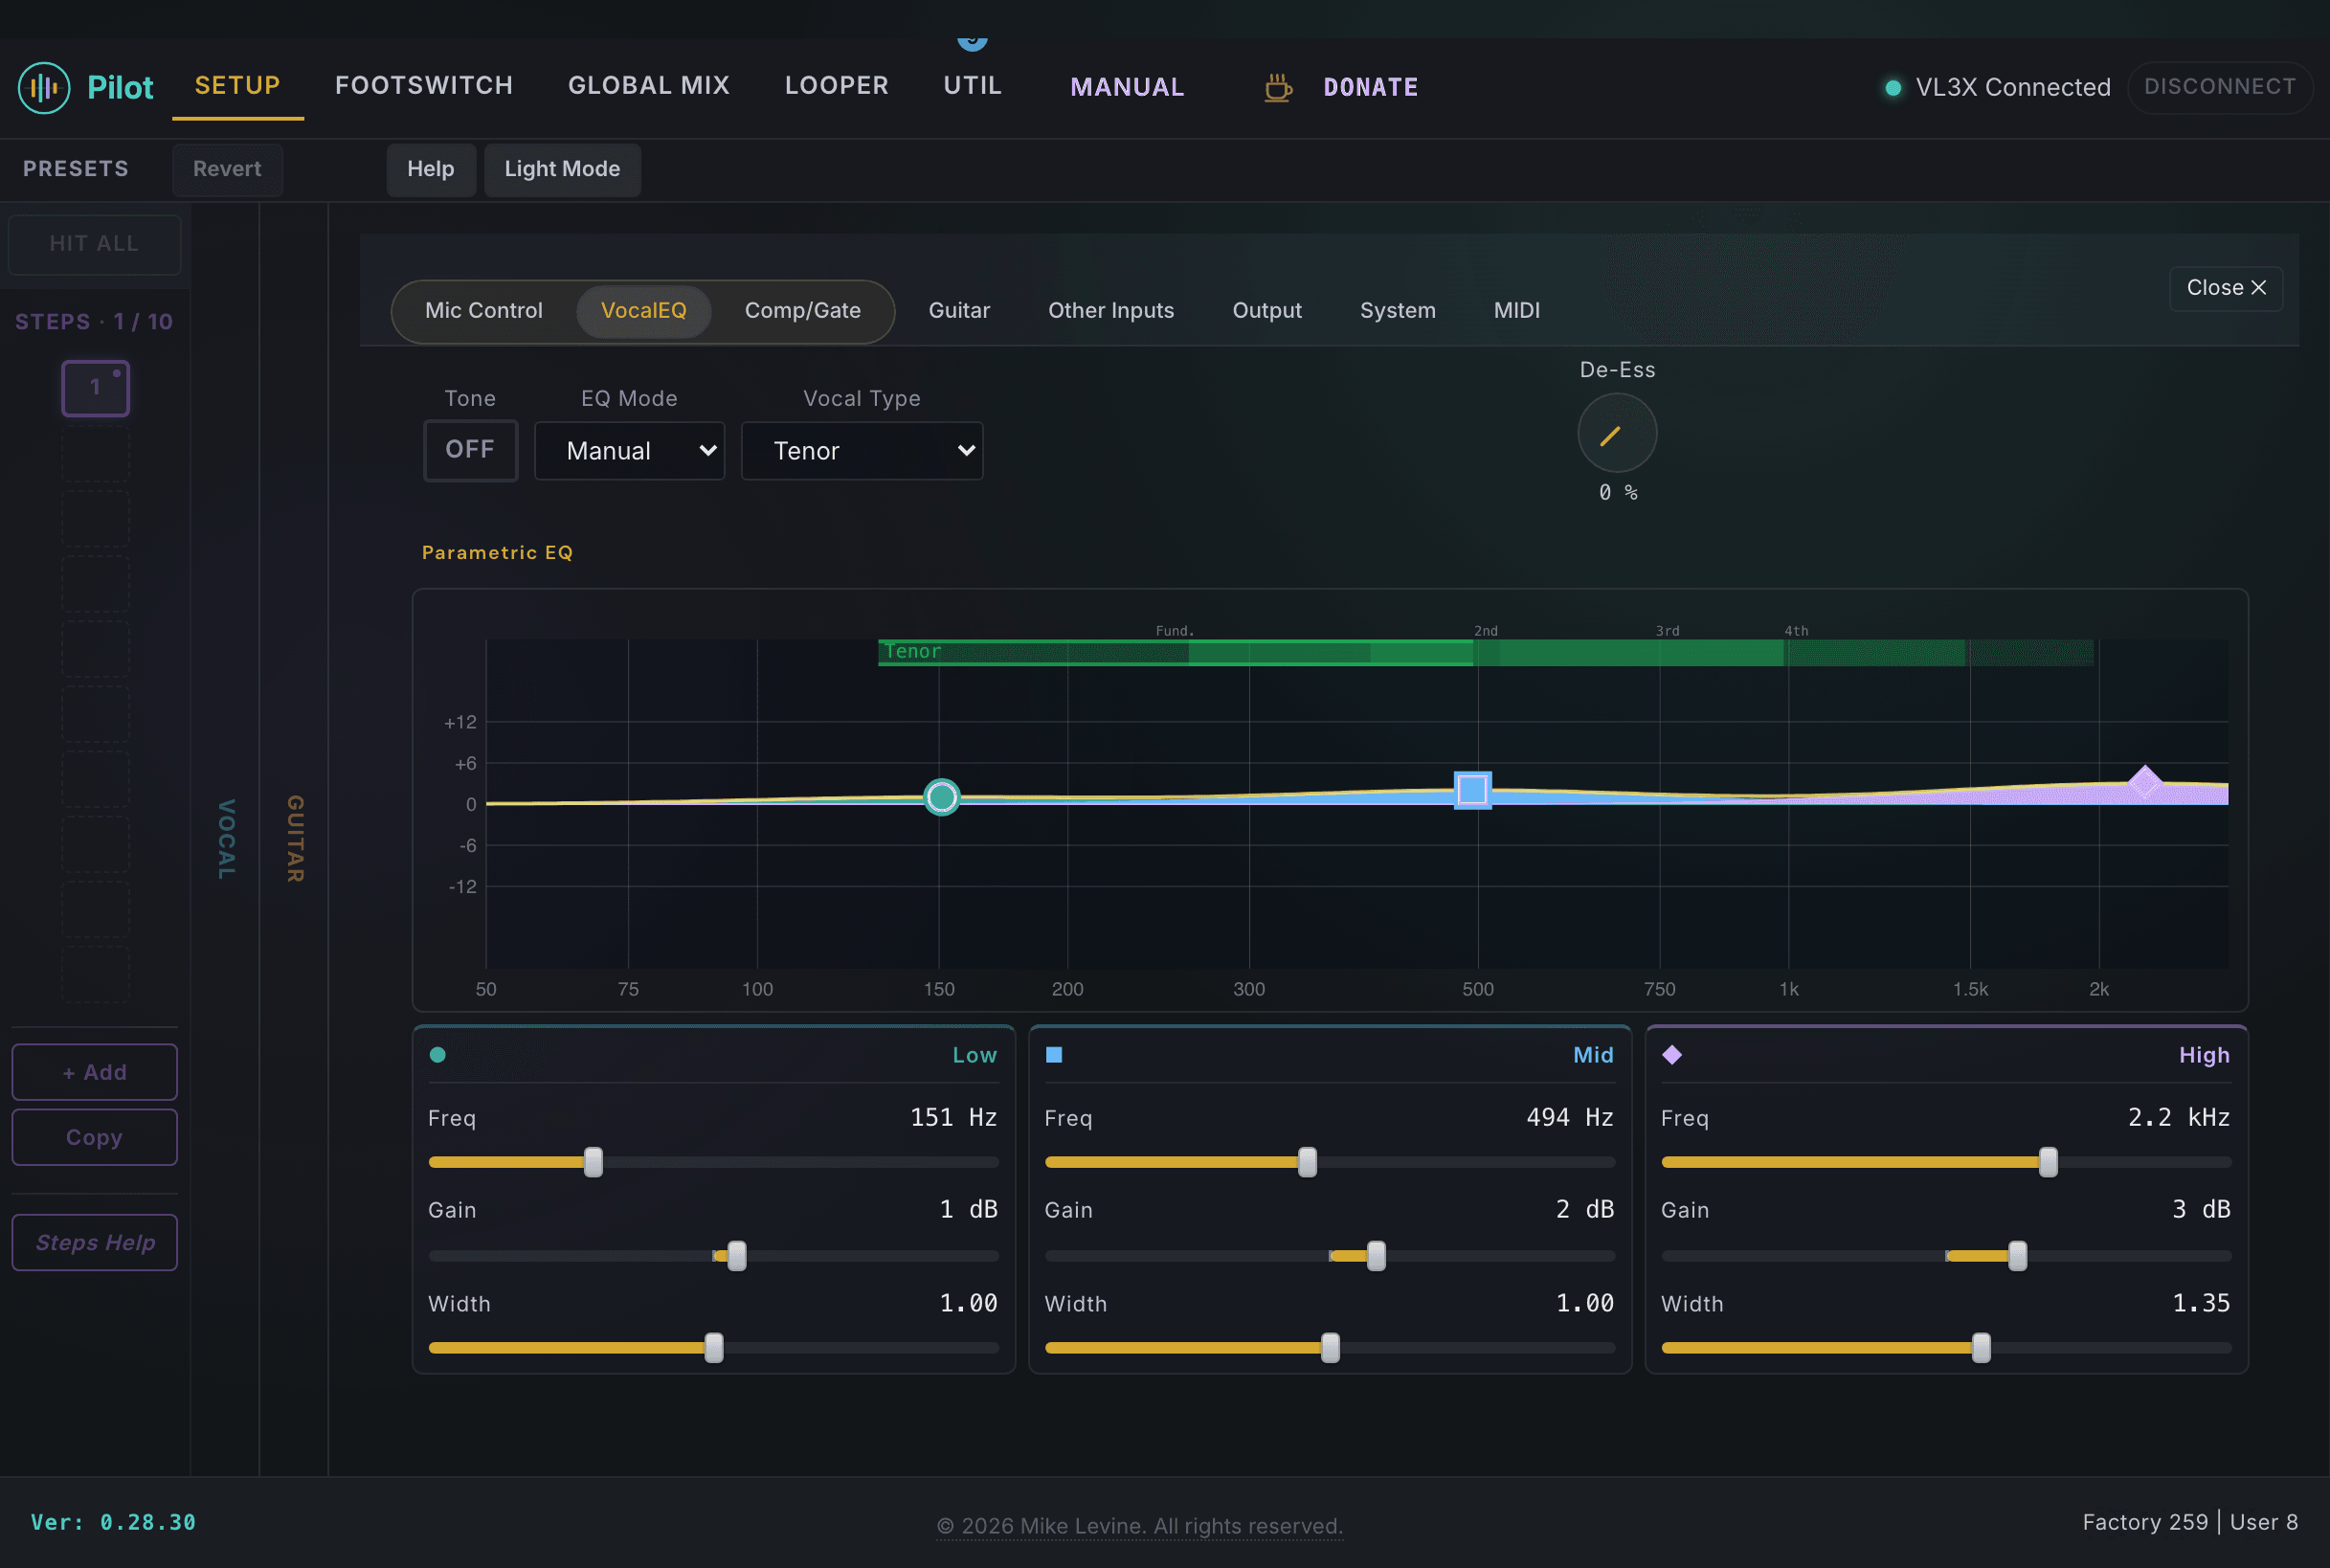Click the version text 0.28.30
This screenshot has width=2330, height=1568.
pos(113,1523)
